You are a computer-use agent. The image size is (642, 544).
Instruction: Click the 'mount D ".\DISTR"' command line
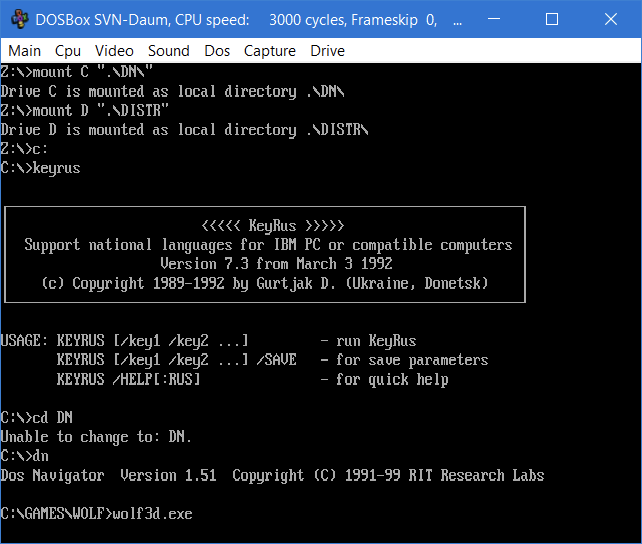pos(84,111)
